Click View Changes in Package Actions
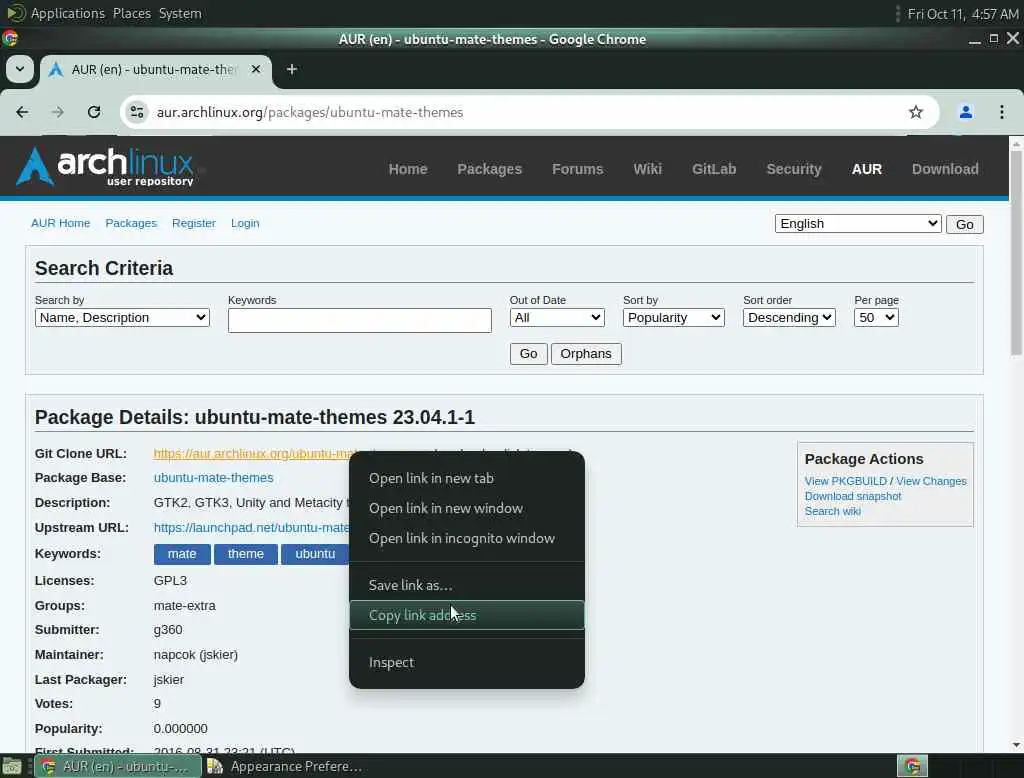The height and width of the screenshot is (778, 1024). click(931, 481)
